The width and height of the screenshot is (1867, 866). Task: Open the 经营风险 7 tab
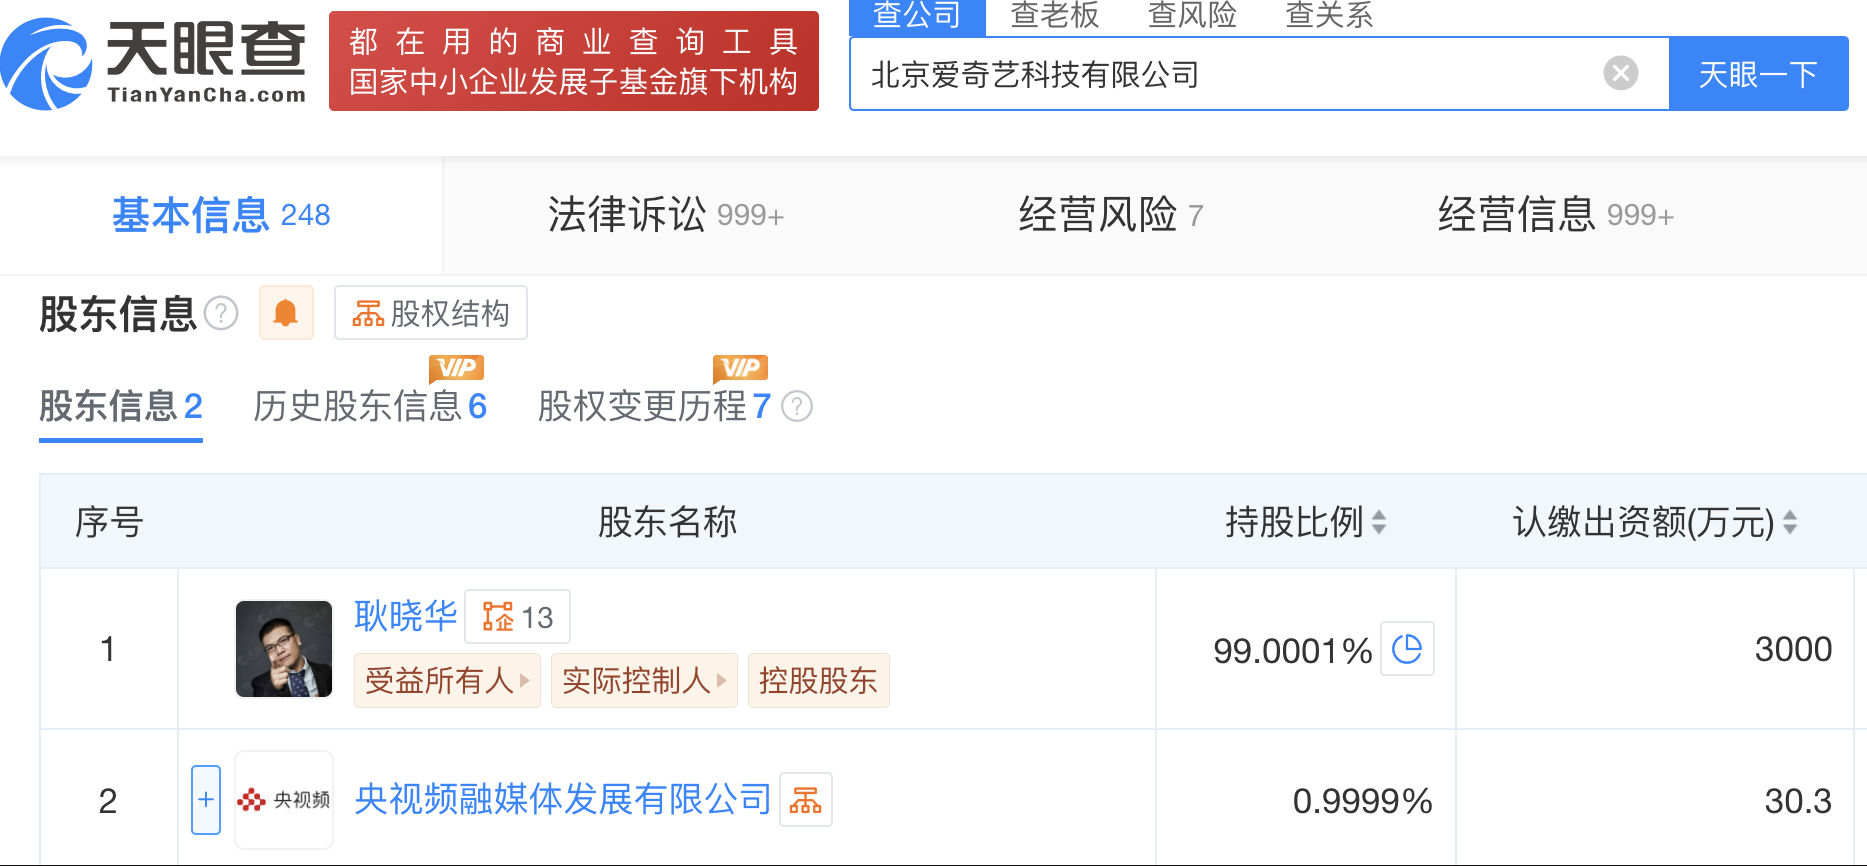1111,215
